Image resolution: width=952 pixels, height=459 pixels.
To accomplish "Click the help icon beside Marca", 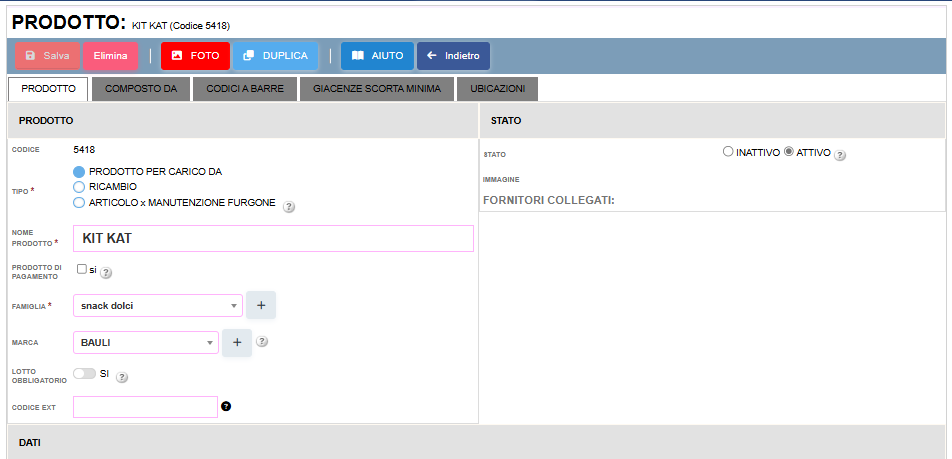I will click(262, 341).
